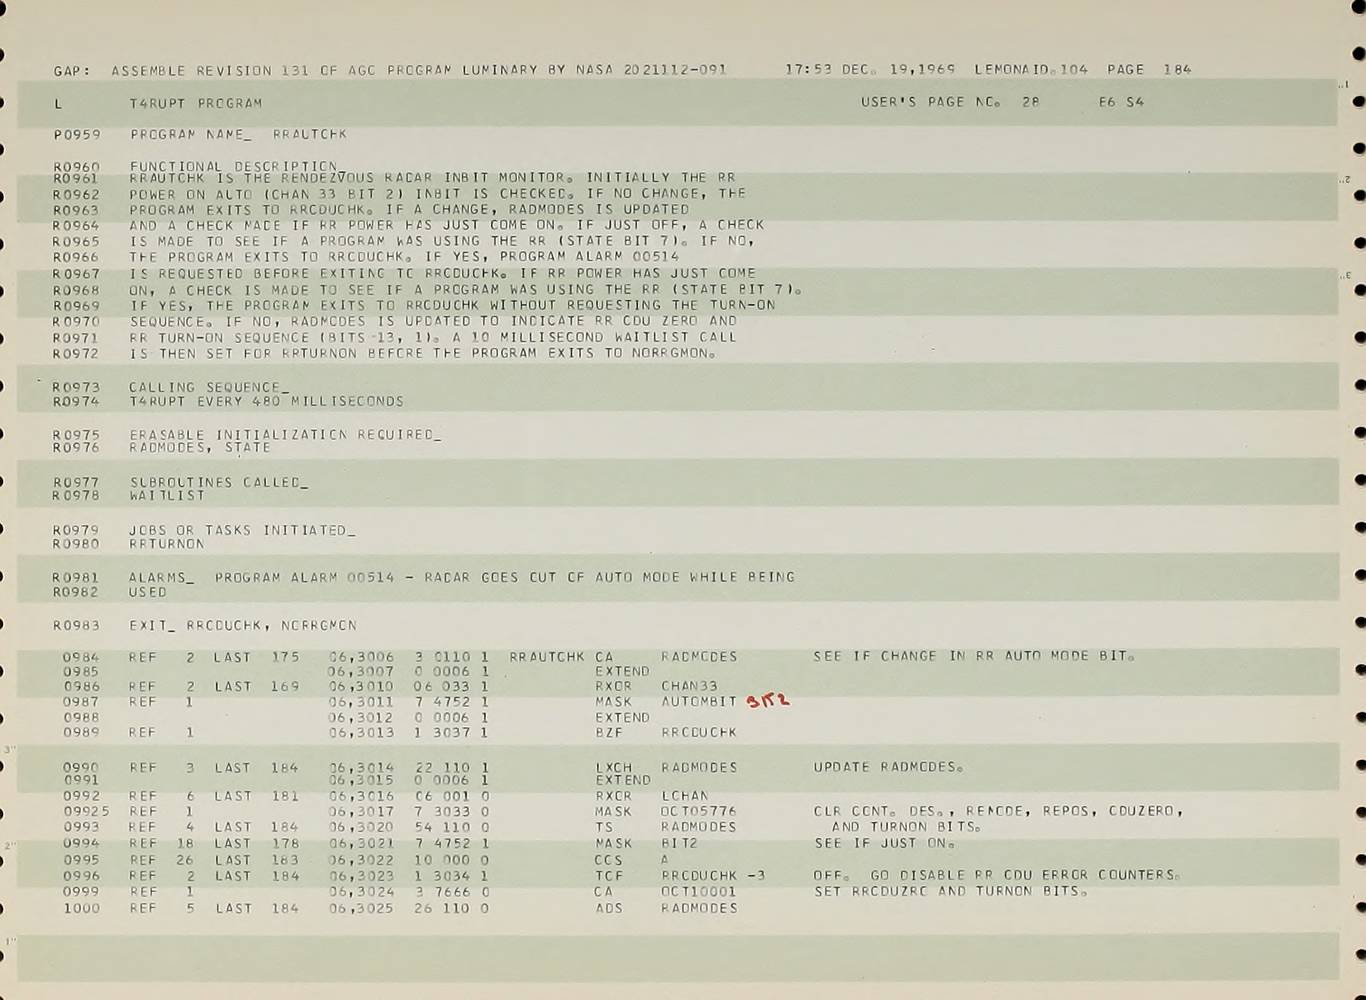The image size is (1366, 1000).
Task: Click address '06,3025' on line 1000
Action: [361, 908]
